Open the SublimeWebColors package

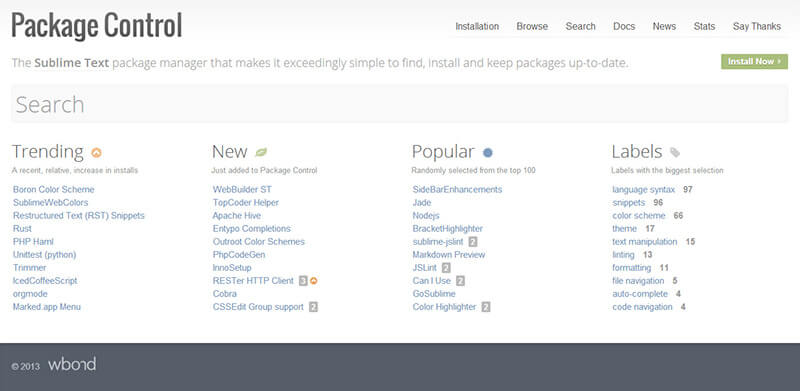(51, 203)
